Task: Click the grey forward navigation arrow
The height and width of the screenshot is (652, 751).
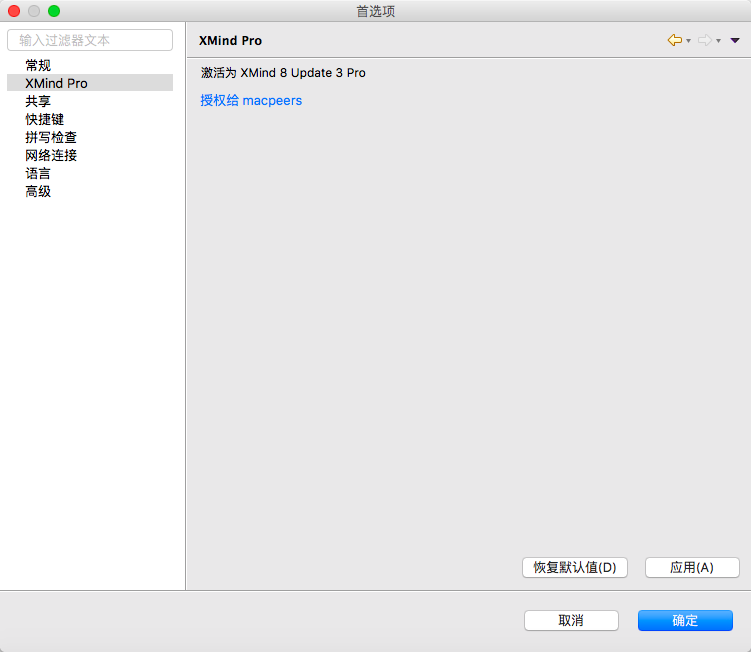Action: [x=705, y=40]
